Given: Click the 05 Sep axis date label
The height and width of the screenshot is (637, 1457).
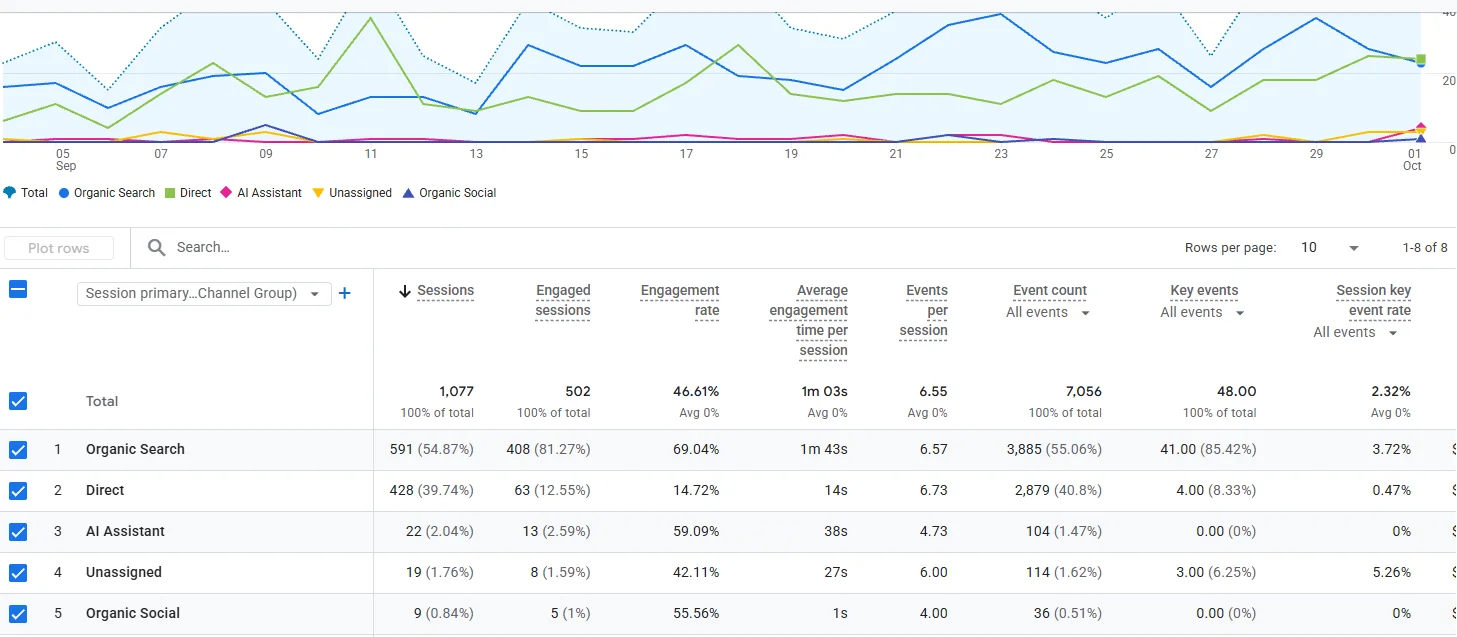Looking at the screenshot, I should point(64,160).
